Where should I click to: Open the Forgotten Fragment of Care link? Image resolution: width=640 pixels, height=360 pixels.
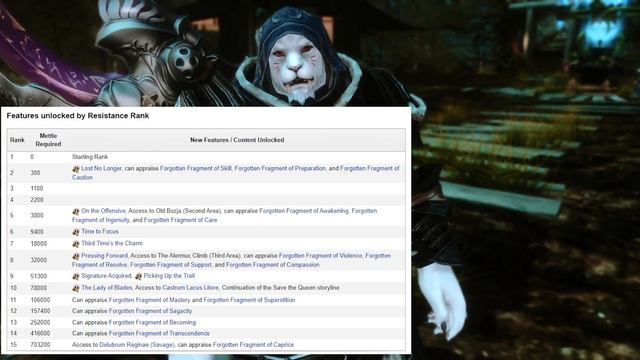[x=180, y=220]
